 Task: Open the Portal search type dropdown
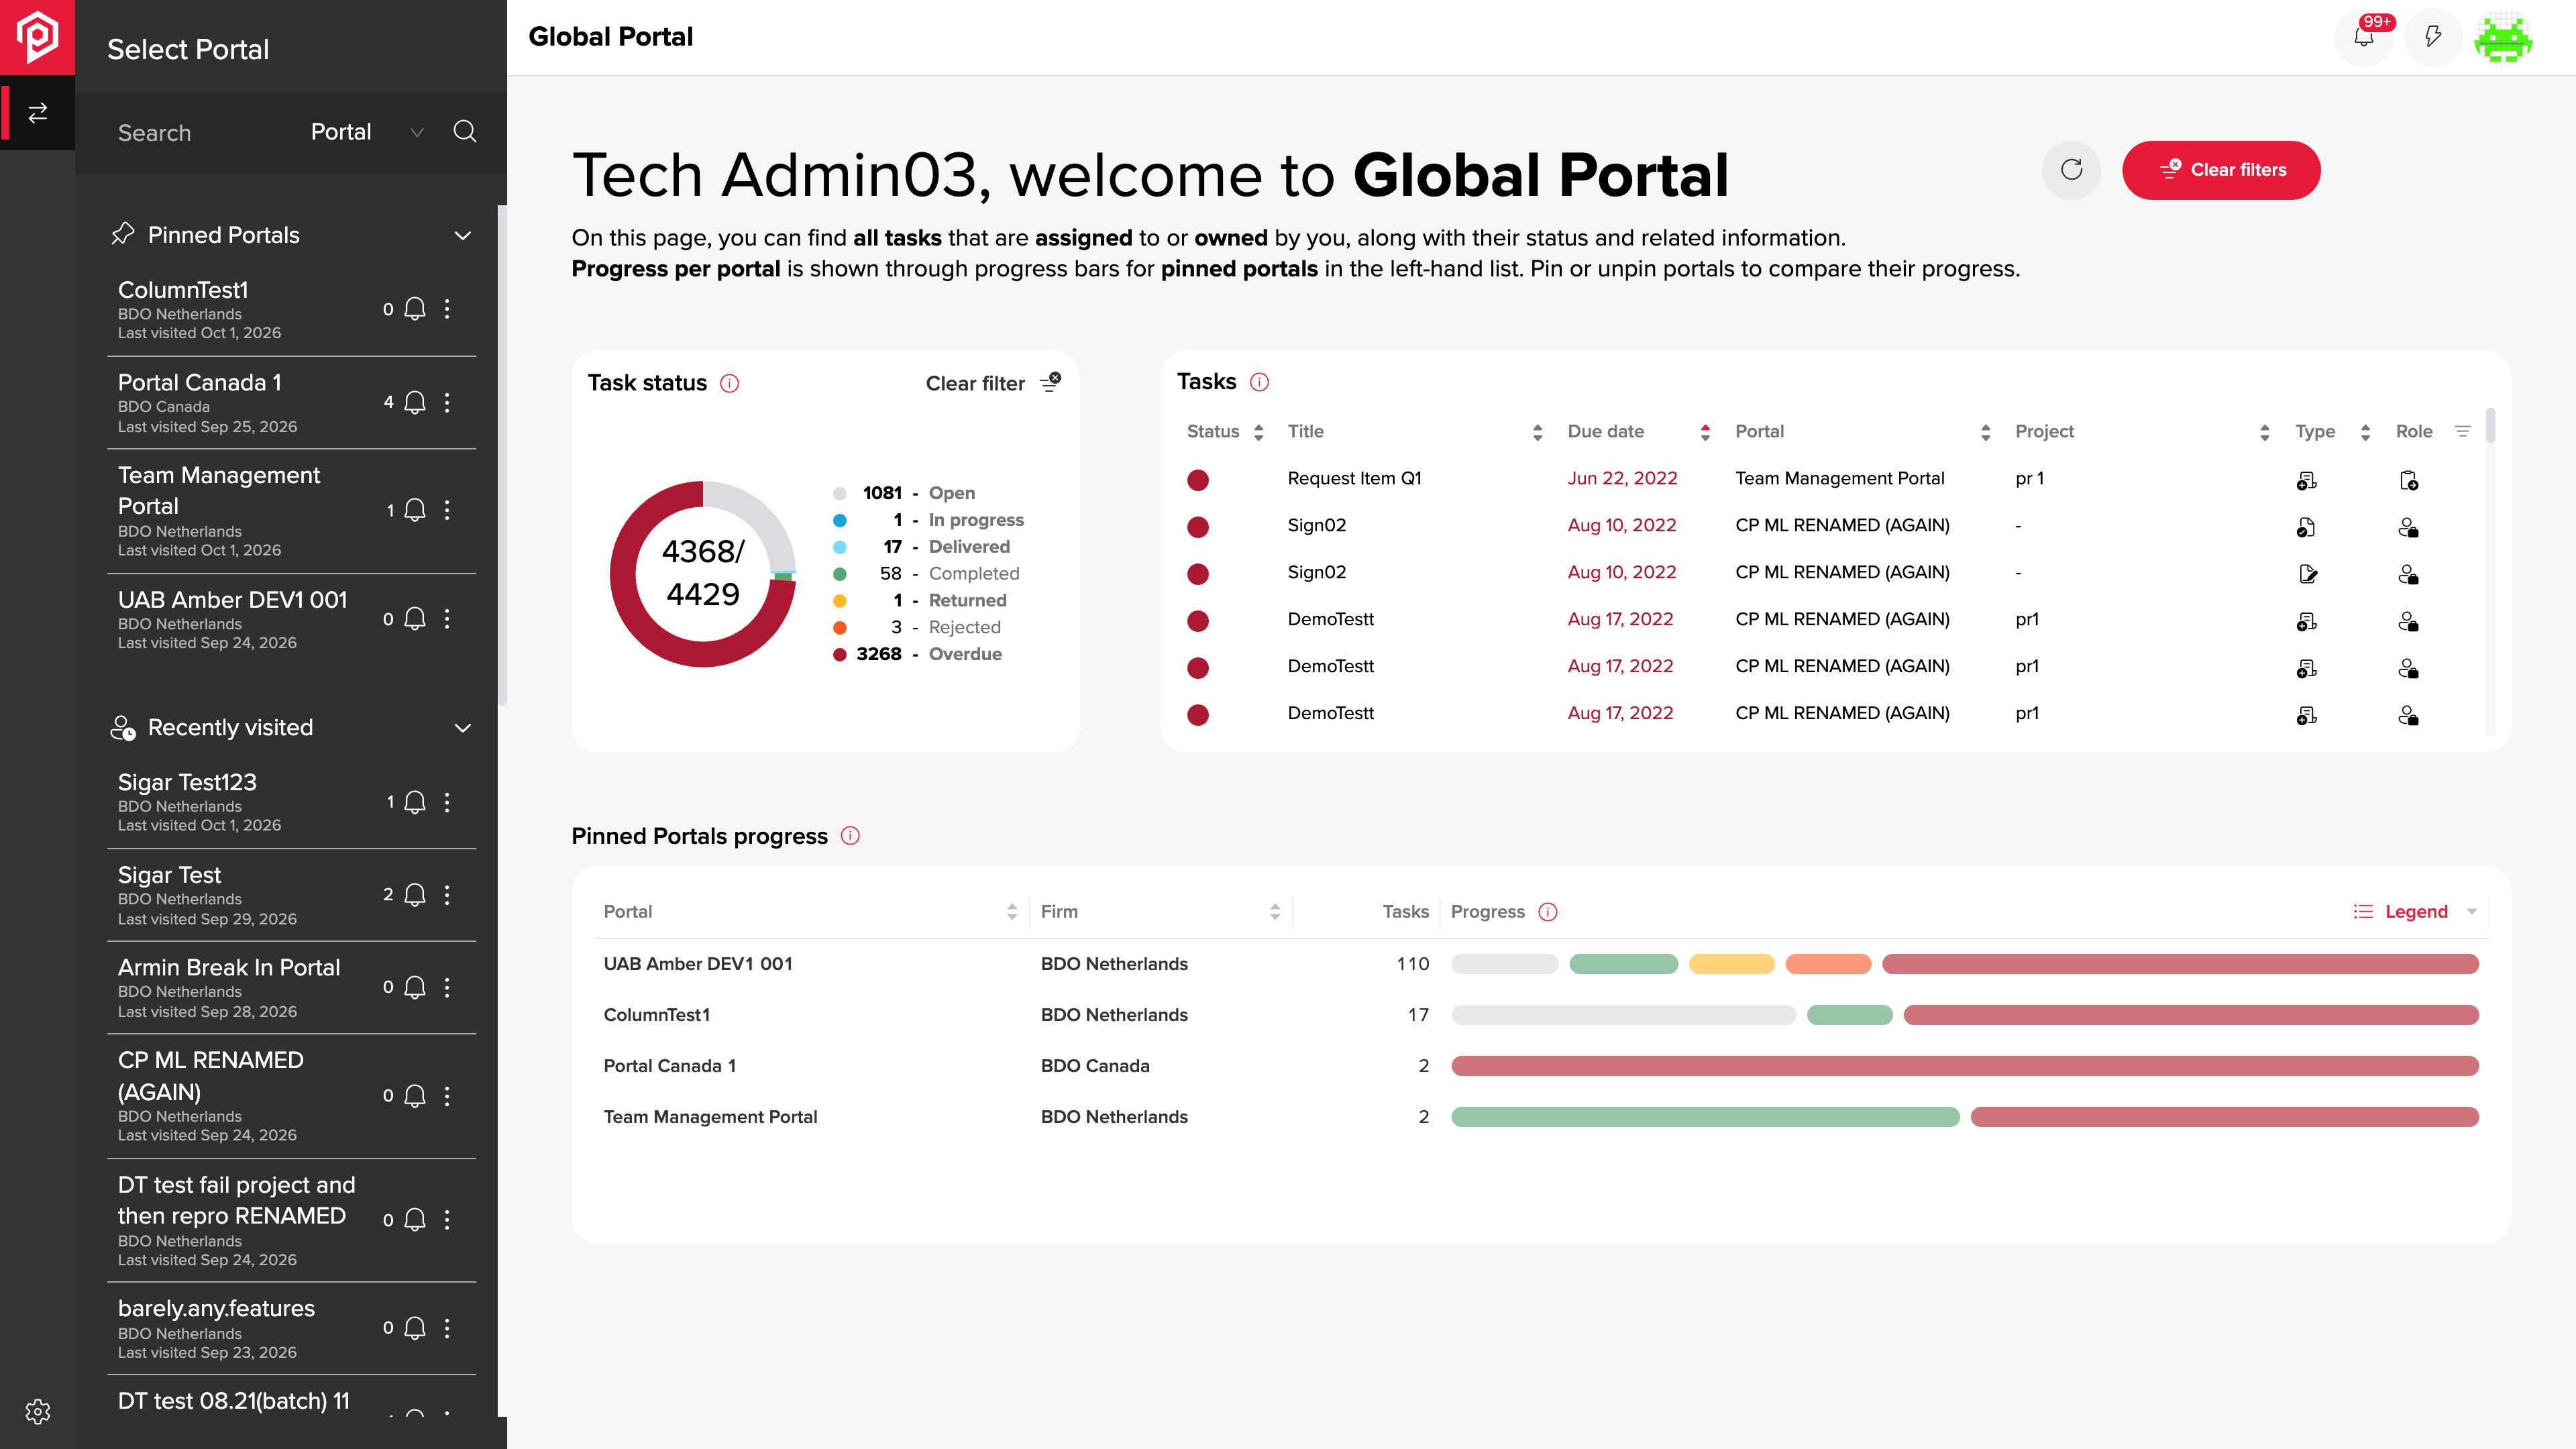[367, 132]
